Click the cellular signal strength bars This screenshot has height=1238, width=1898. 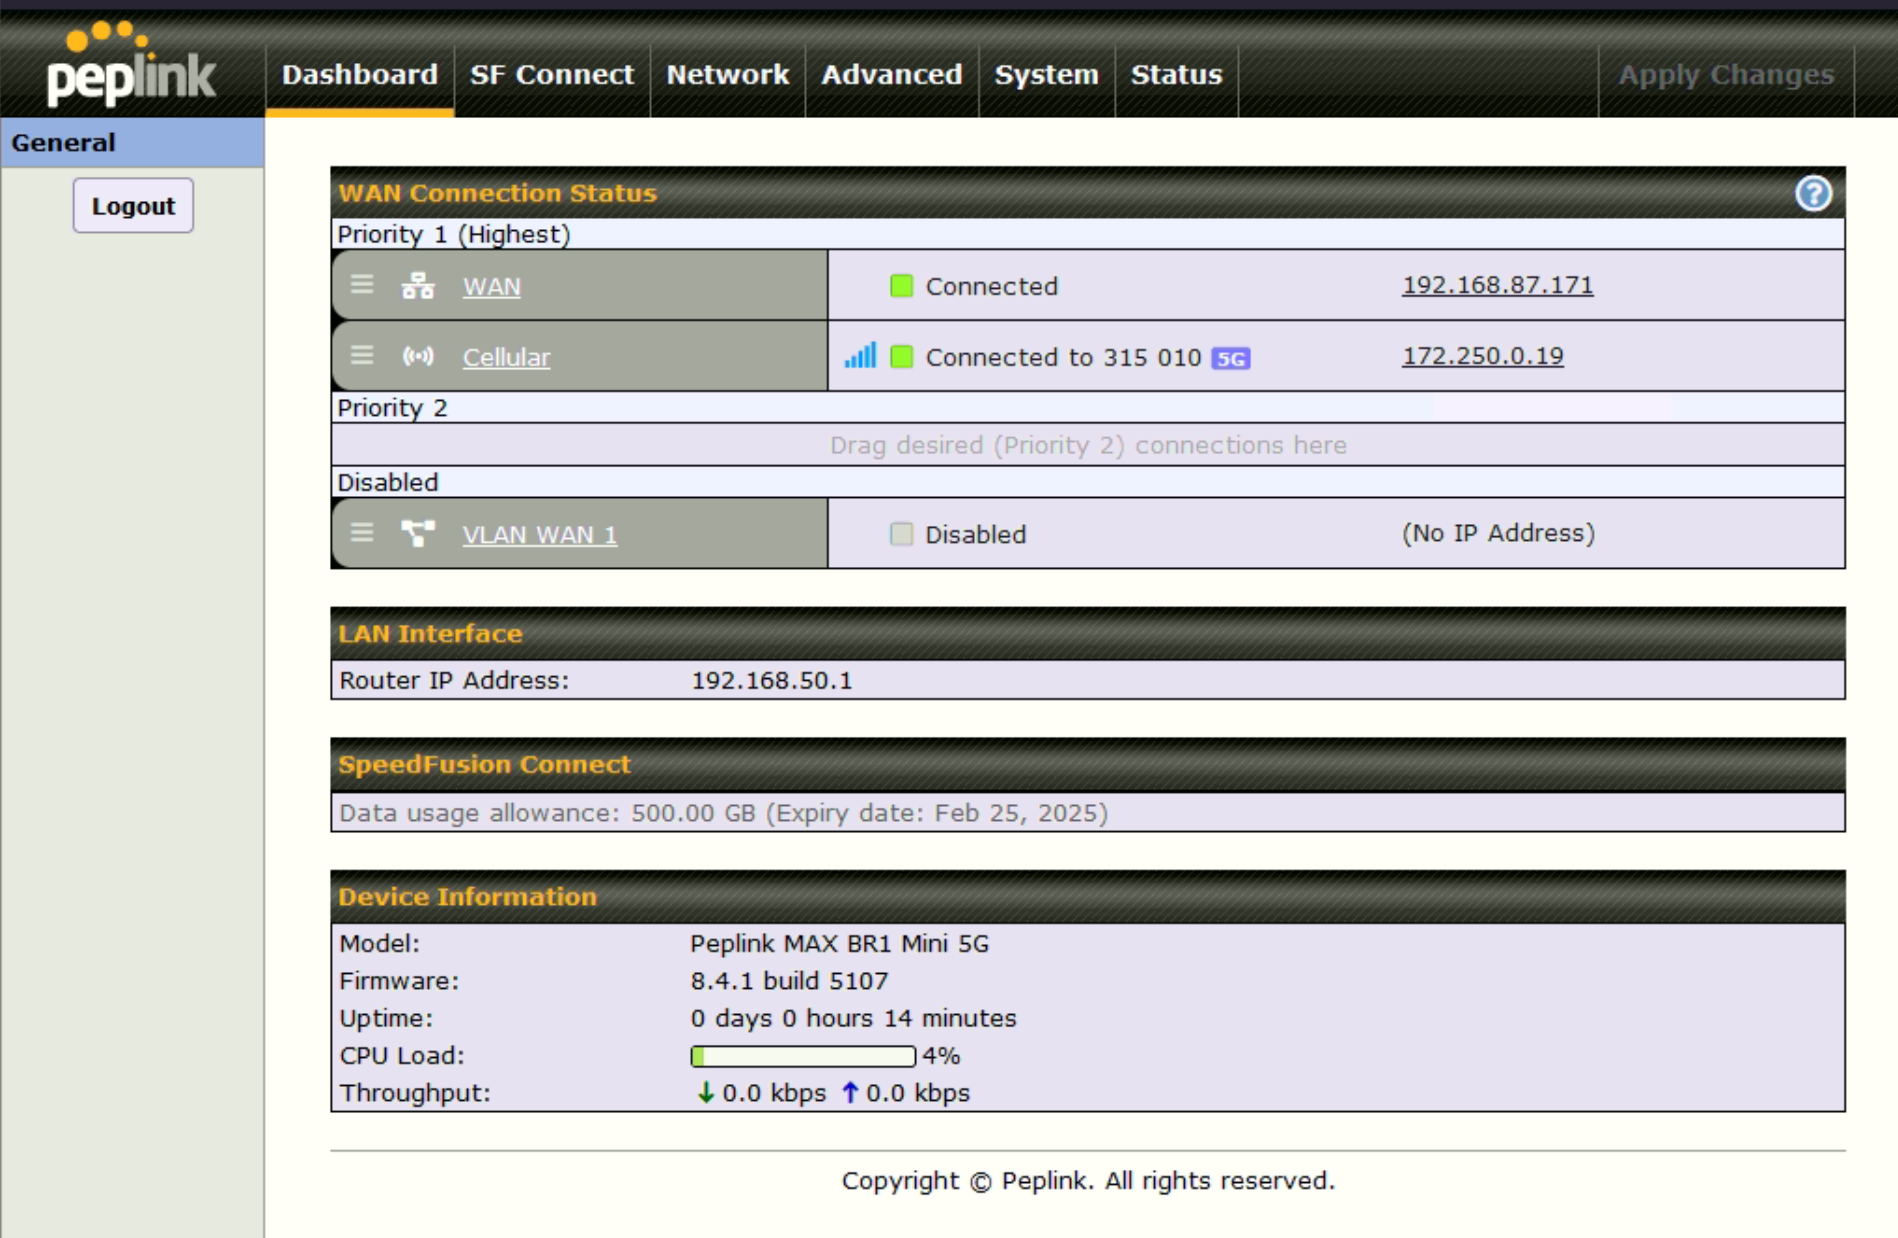[x=860, y=356]
